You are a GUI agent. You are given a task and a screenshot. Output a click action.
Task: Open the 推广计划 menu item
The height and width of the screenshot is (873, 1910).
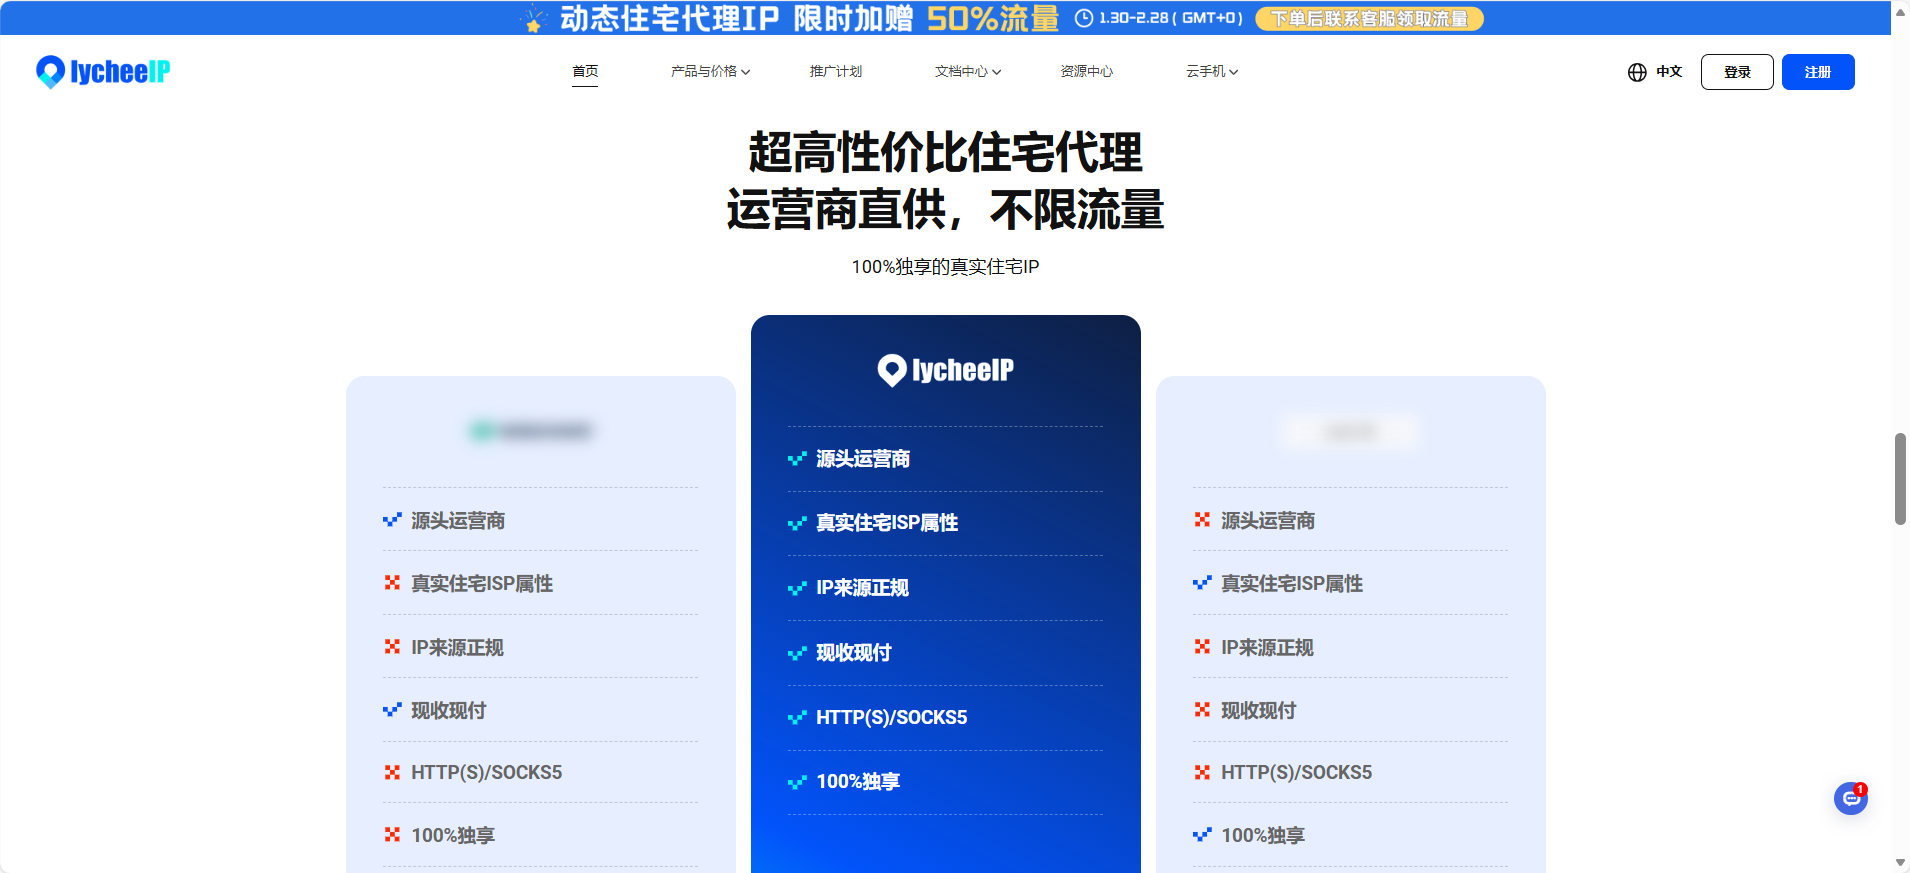click(x=835, y=72)
